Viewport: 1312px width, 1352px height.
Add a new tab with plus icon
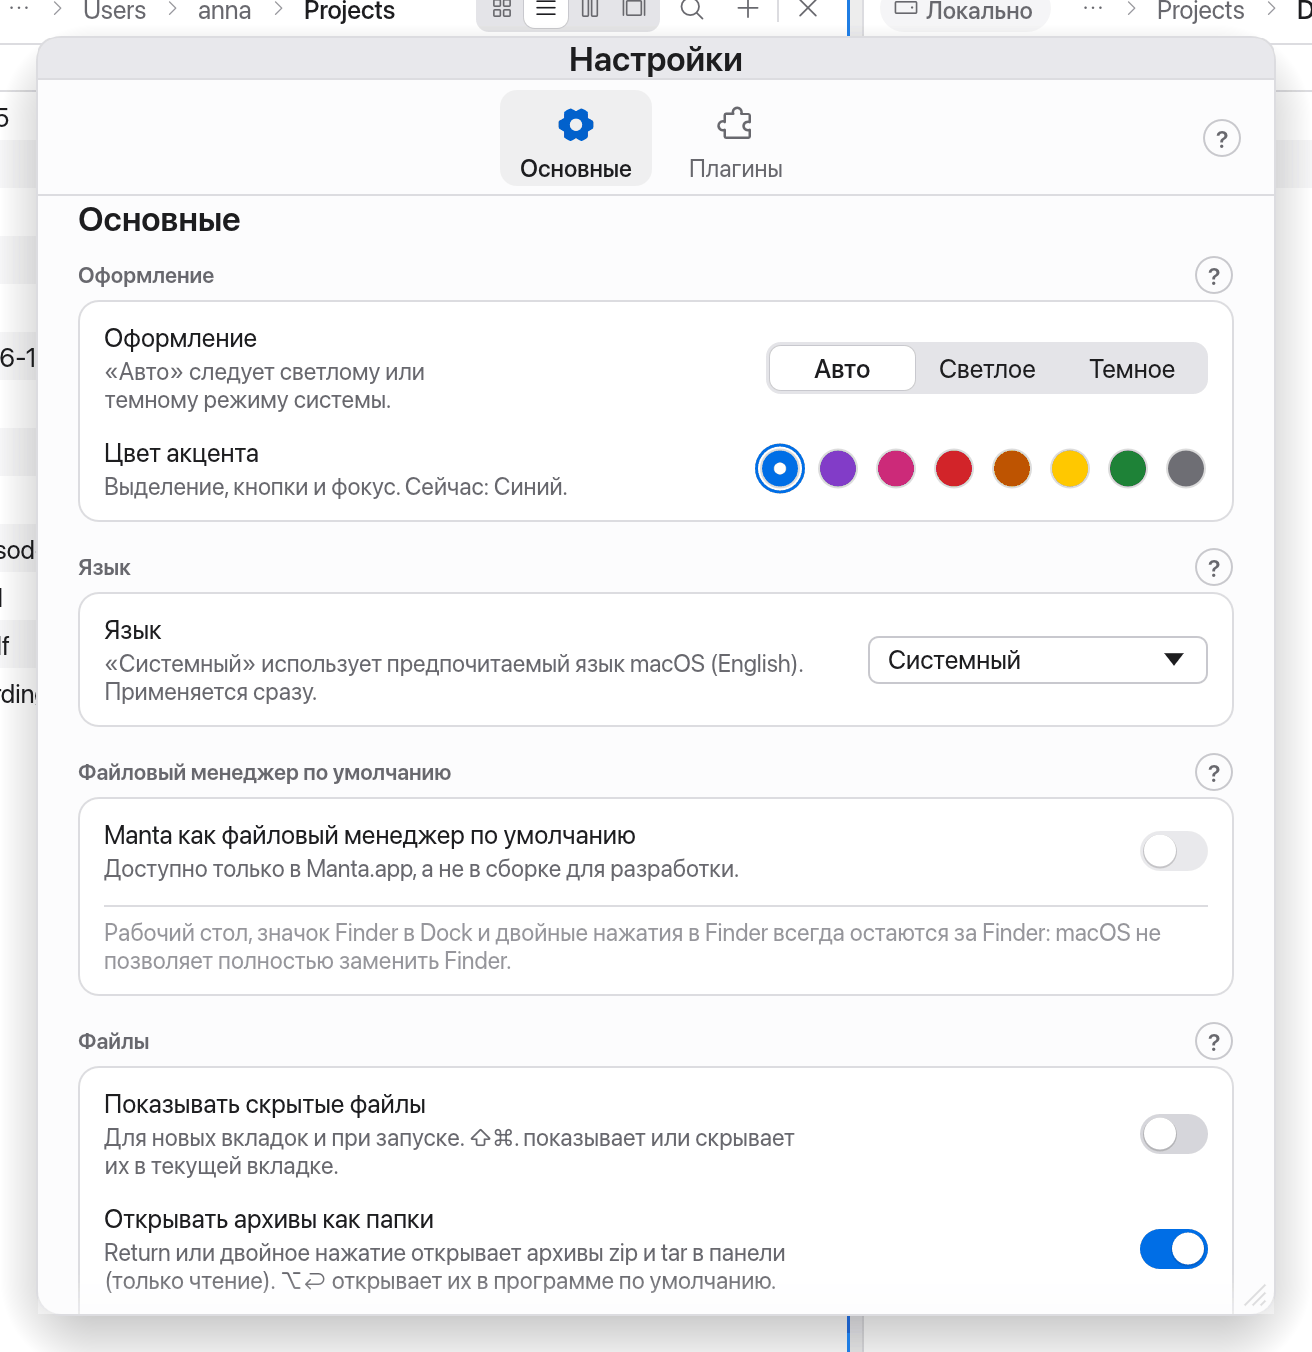(x=748, y=10)
